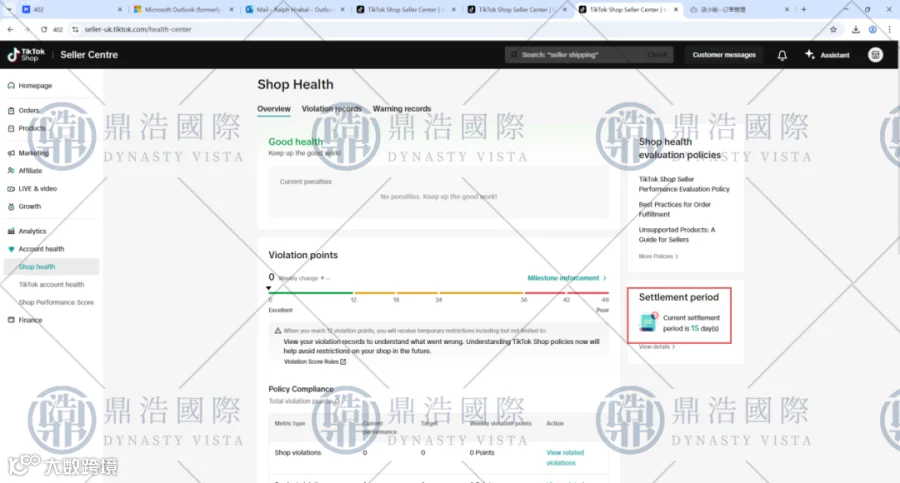
Task: Click the Account health shield icon
Action: point(11,249)
